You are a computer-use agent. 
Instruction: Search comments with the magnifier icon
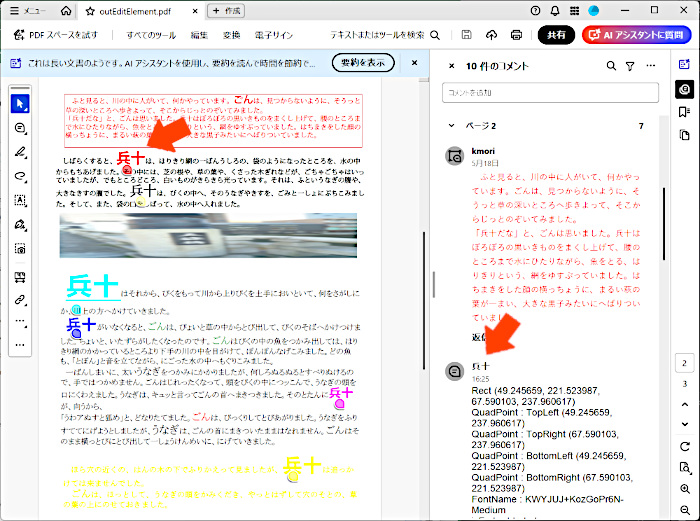[611, 66]
